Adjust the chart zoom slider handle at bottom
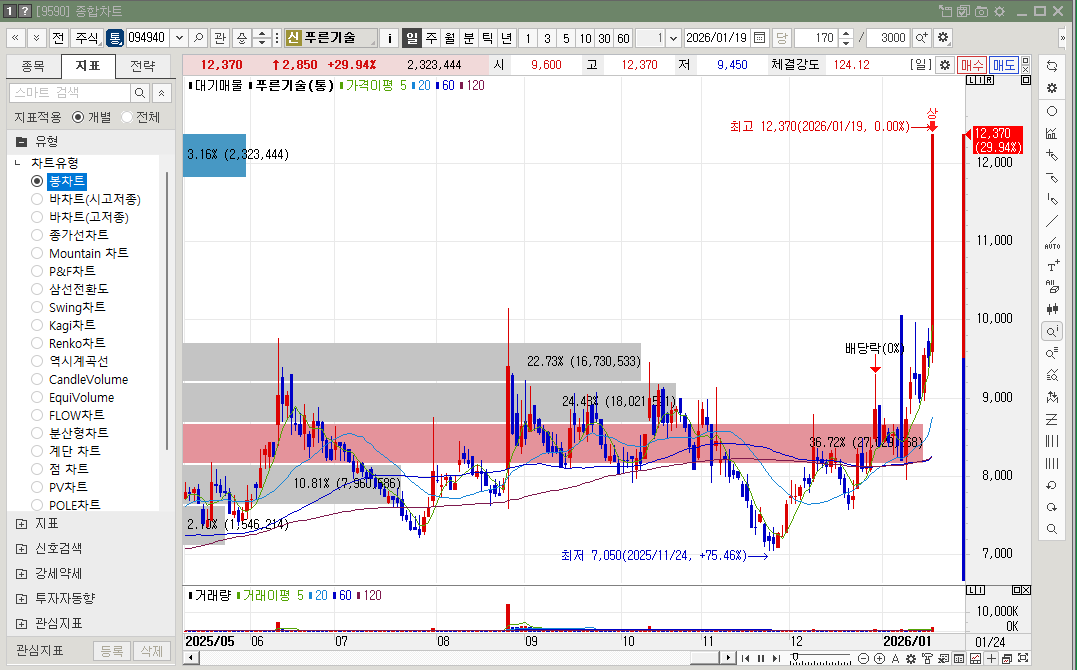Screen dimensions: 1077x670 click(x=795, y=658)
